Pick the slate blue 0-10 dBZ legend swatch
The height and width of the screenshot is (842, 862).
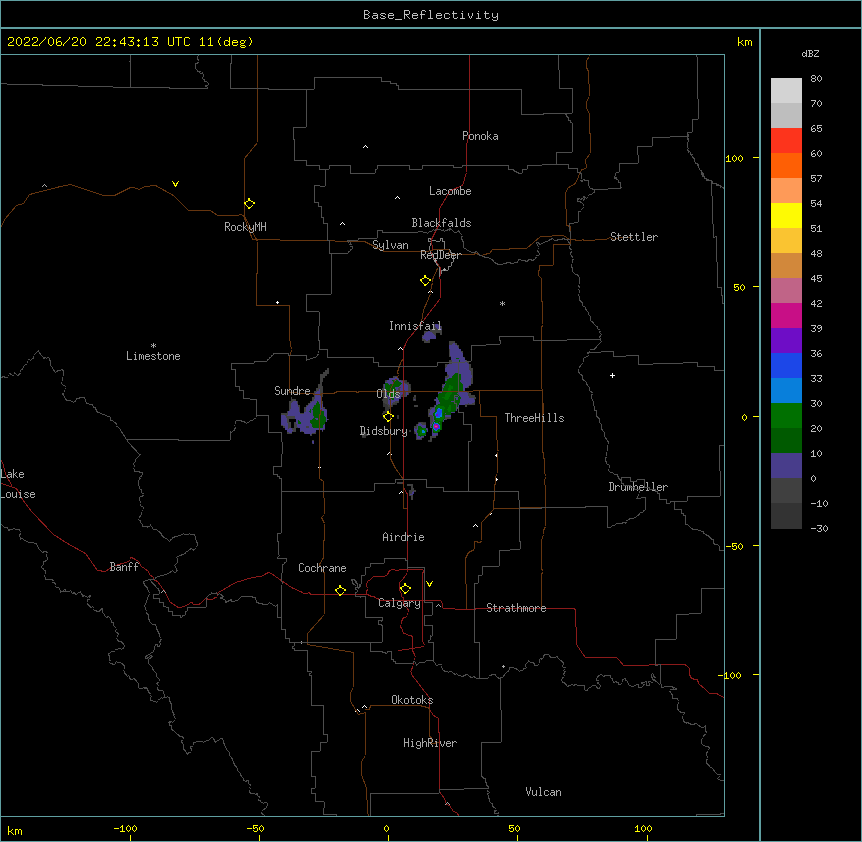click(786, 466)
